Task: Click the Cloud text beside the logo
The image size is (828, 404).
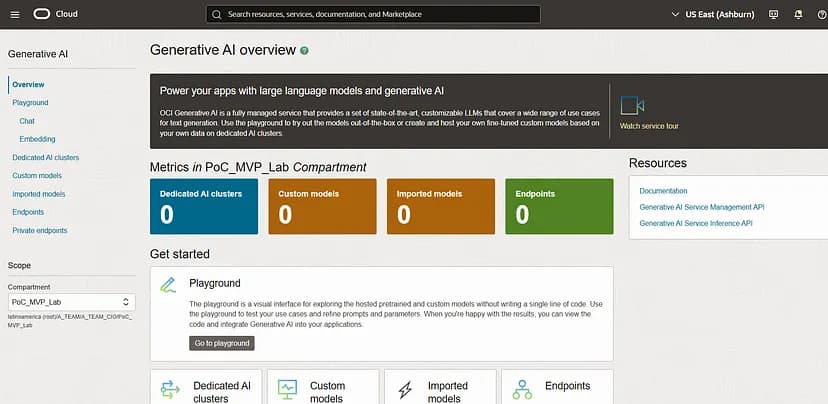Action: pyautogui.click(x=67, y=14)
